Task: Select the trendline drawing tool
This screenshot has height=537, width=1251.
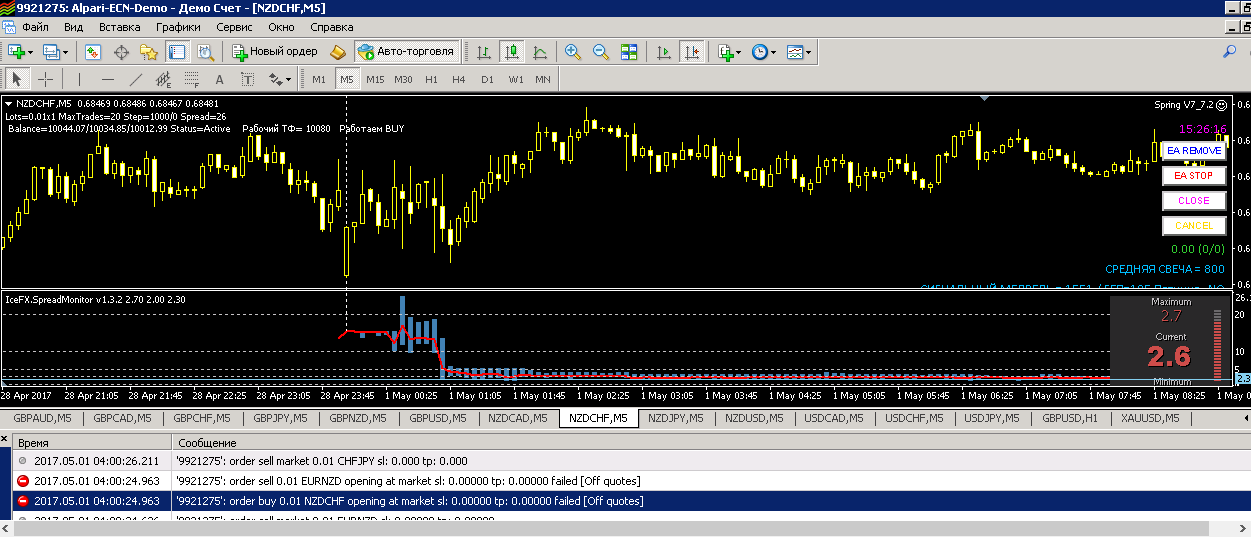Action: (x=136, y=79)
